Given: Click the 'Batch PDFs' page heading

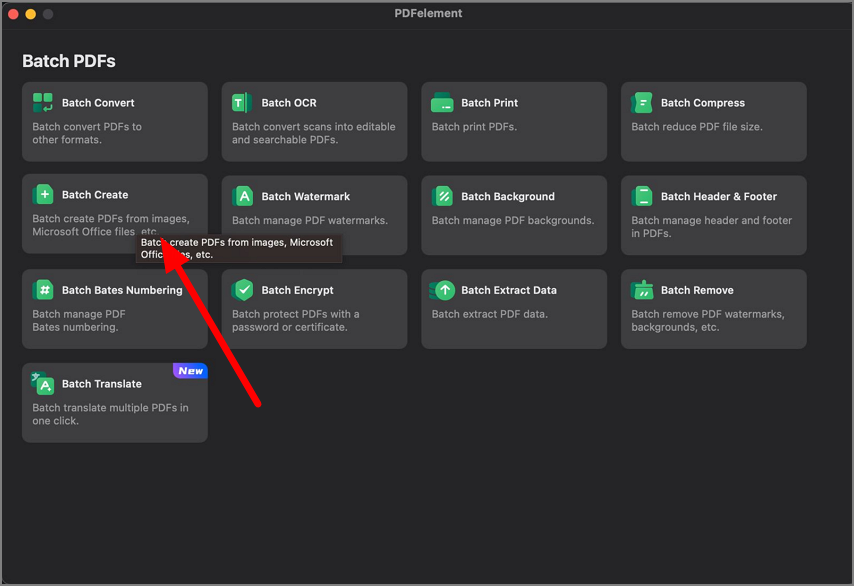Looking at the screenshot, I should tap(69, 61).
